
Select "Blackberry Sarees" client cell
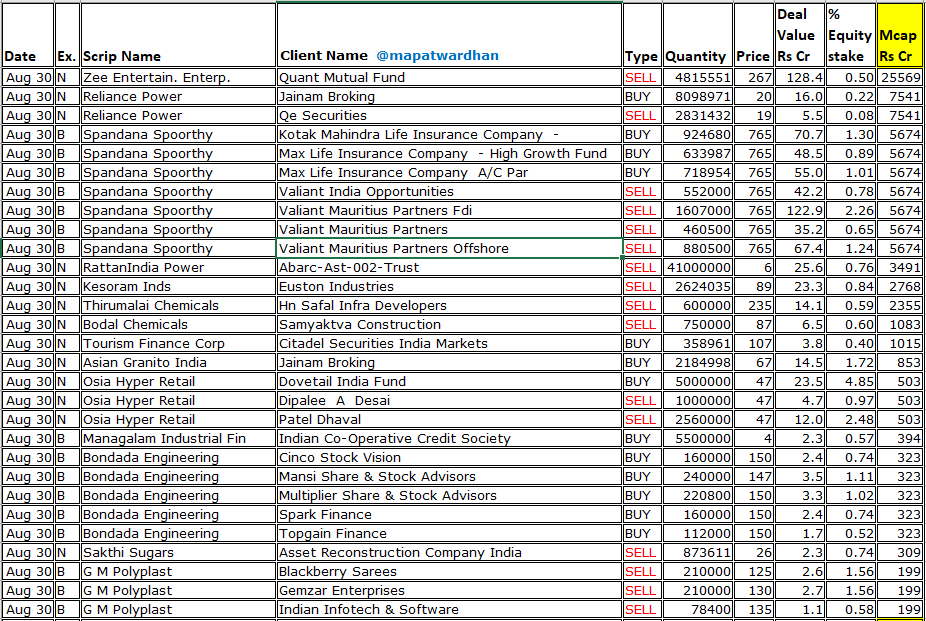(449, 571)
